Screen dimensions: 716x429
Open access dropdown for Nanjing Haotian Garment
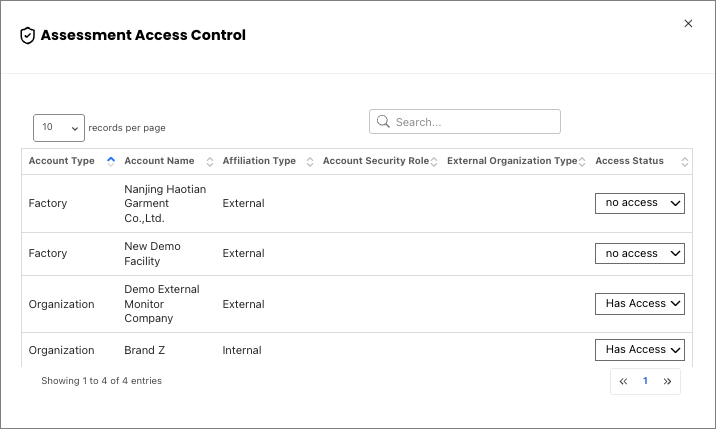tap(640, 203)
